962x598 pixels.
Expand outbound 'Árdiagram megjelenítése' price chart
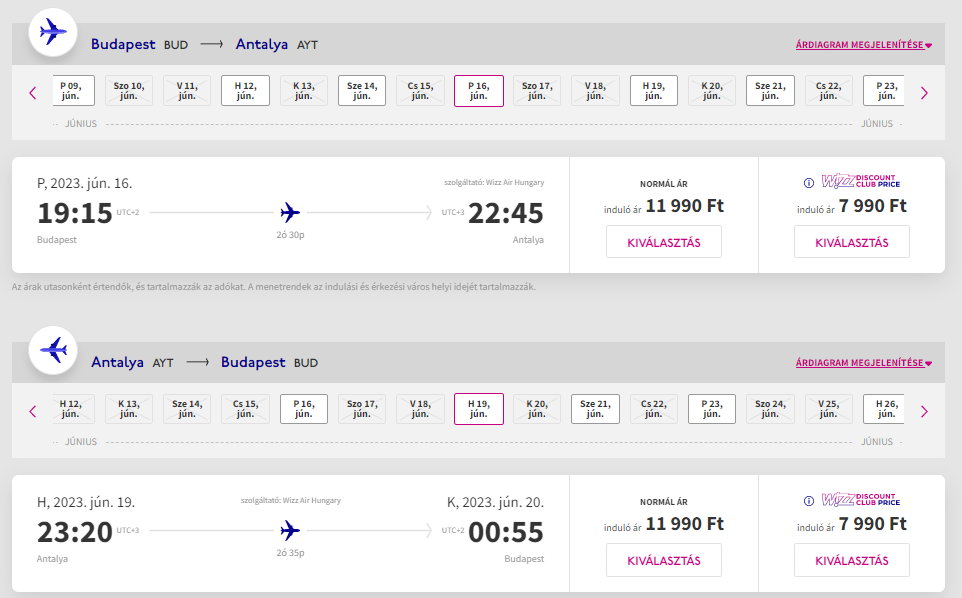point(864,45)
